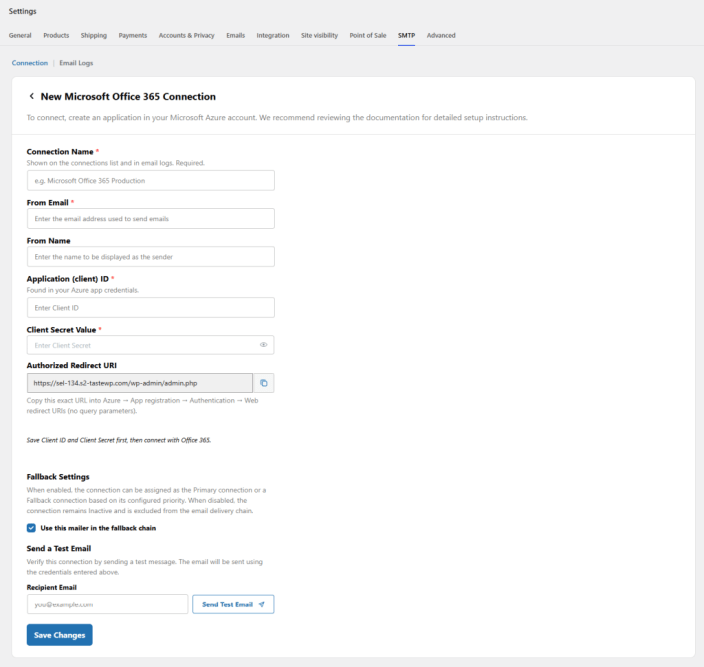Toggle Use this mailer in the fallback chain

31,528
